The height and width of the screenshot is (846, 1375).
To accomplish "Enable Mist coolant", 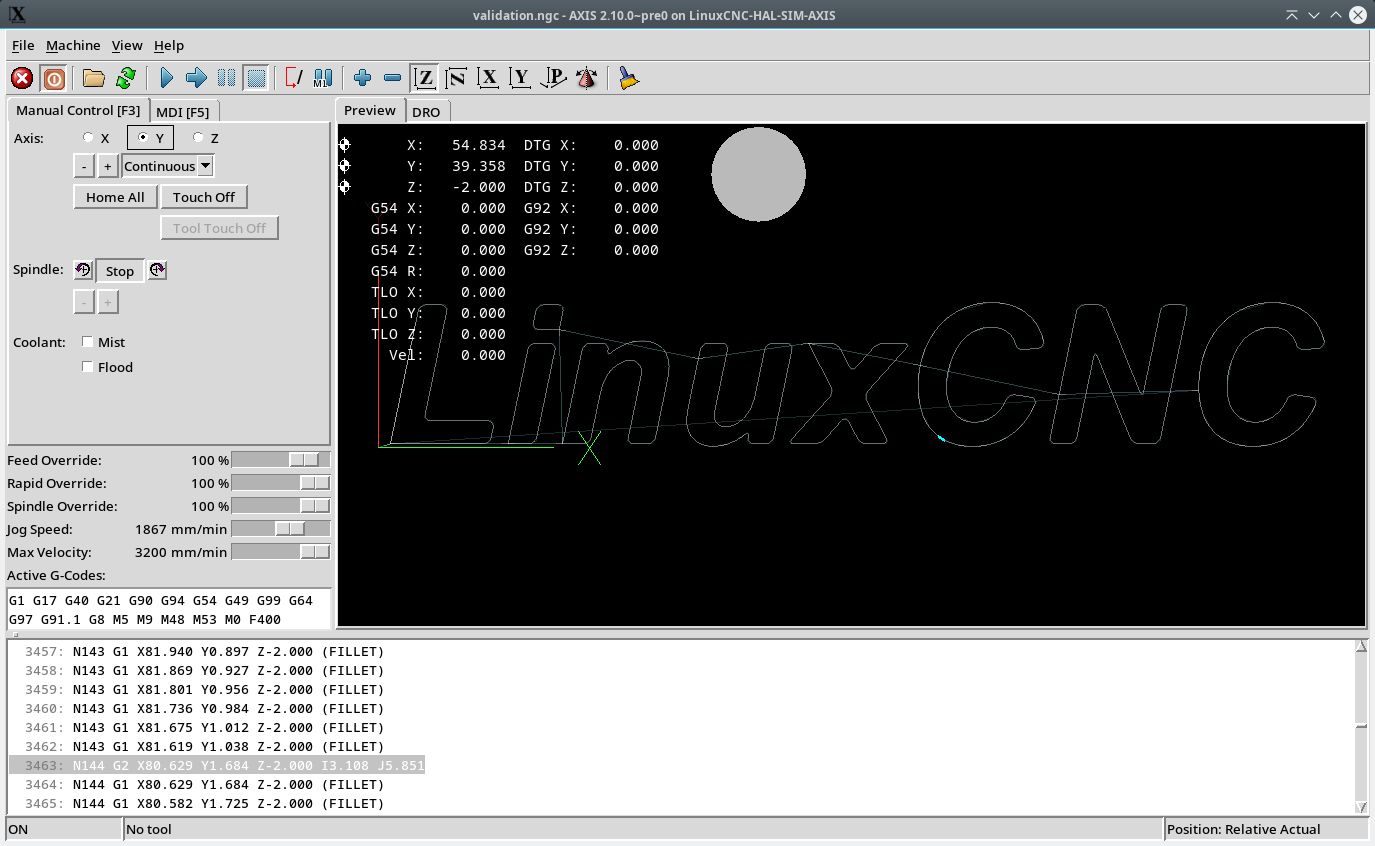I will (88, 342).
